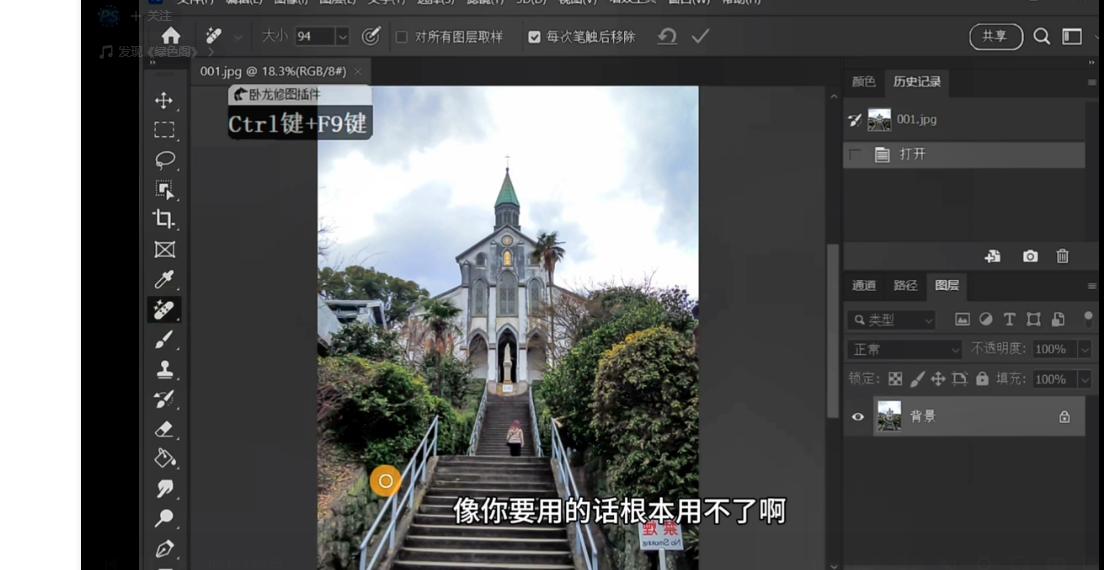Select the Smudge tool
This screenshot has height=570, width=1104.
point(164,488)
